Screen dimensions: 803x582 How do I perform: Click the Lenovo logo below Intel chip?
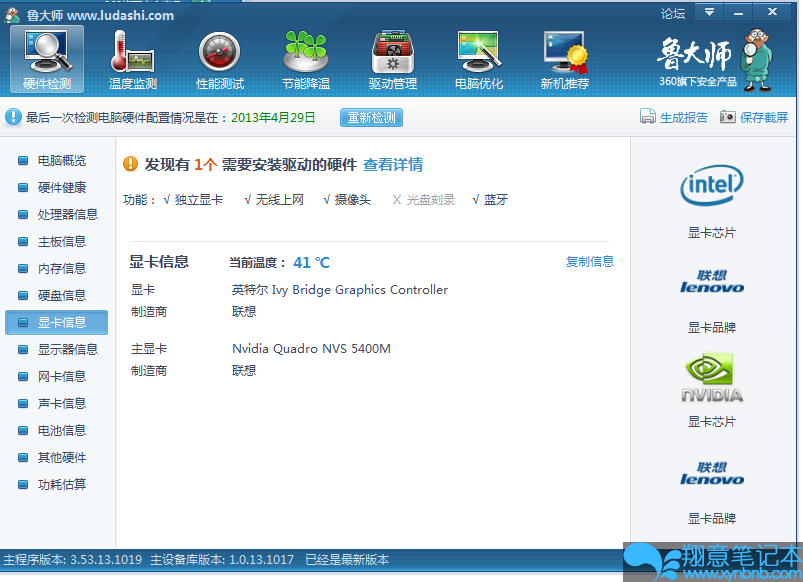point(712,282)
